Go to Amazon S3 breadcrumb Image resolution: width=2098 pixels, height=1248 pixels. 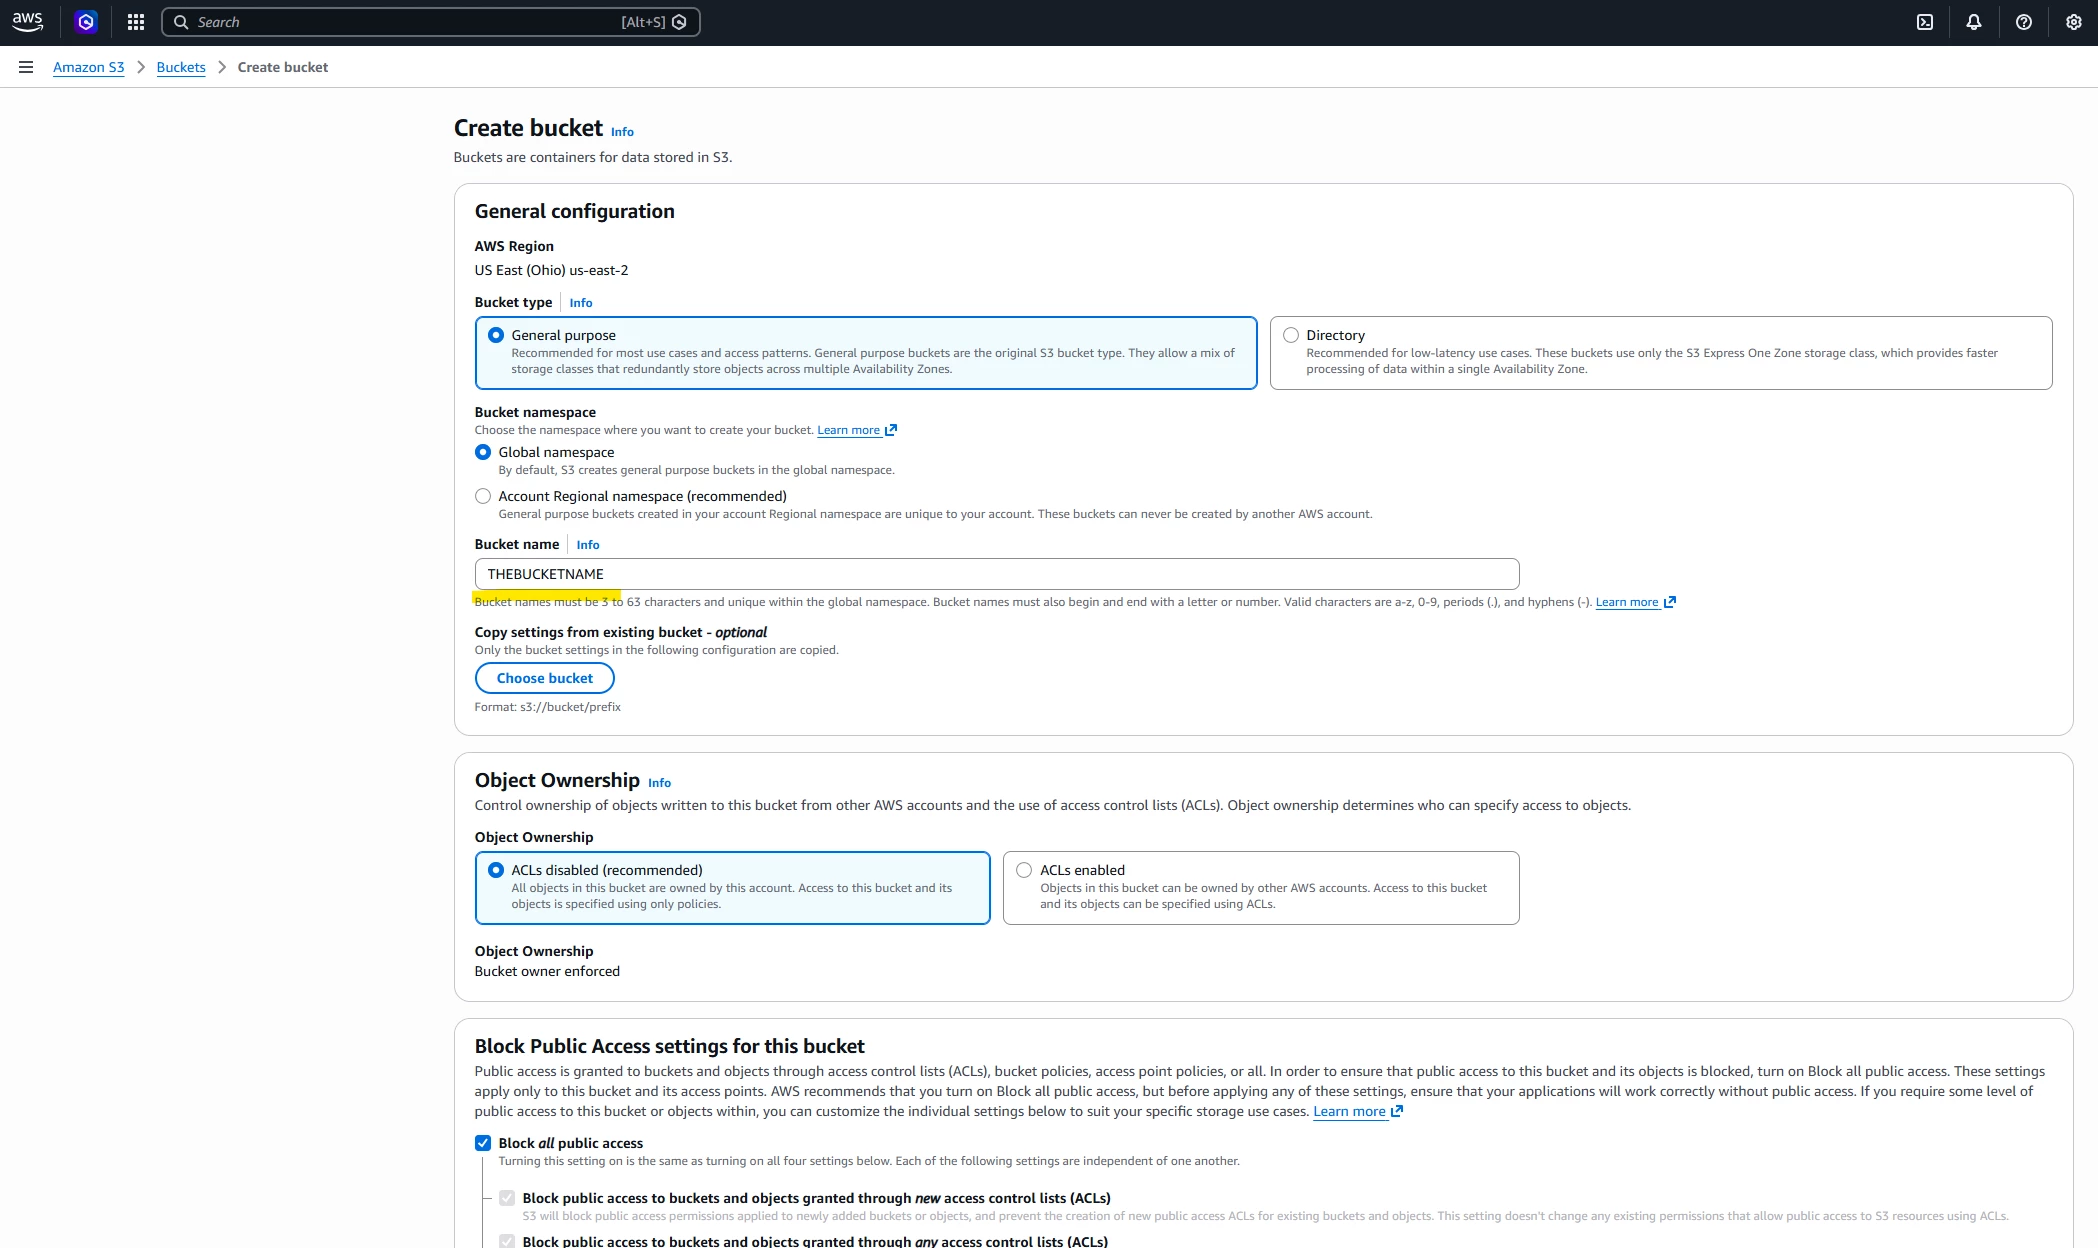click(x=89, y=67)
